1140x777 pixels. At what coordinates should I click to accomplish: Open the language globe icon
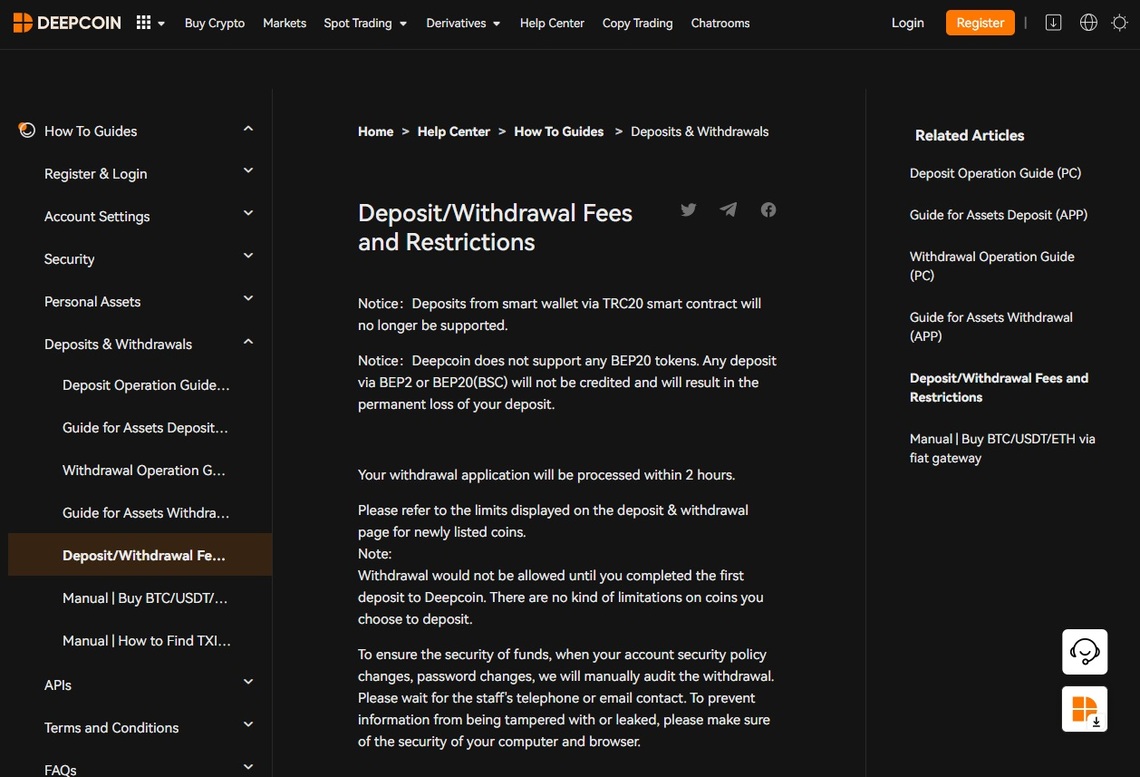(x=1088, y=23)
